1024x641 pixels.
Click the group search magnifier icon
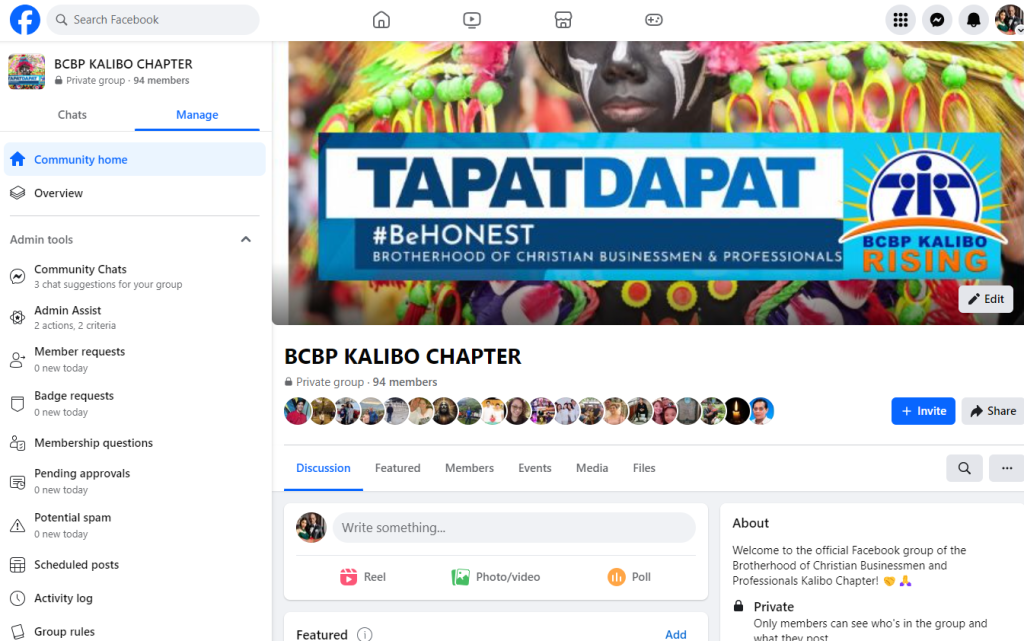(965, 468)
